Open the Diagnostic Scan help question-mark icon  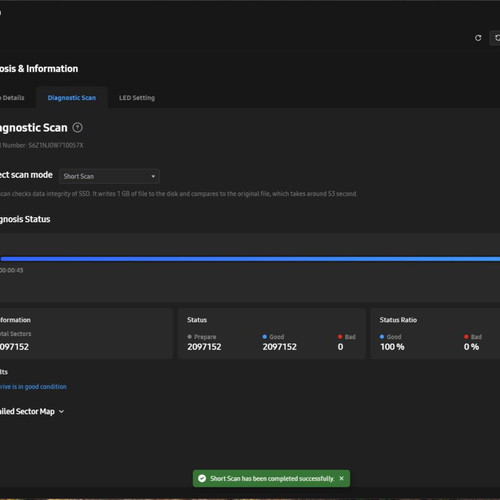(x=78, y=127)
